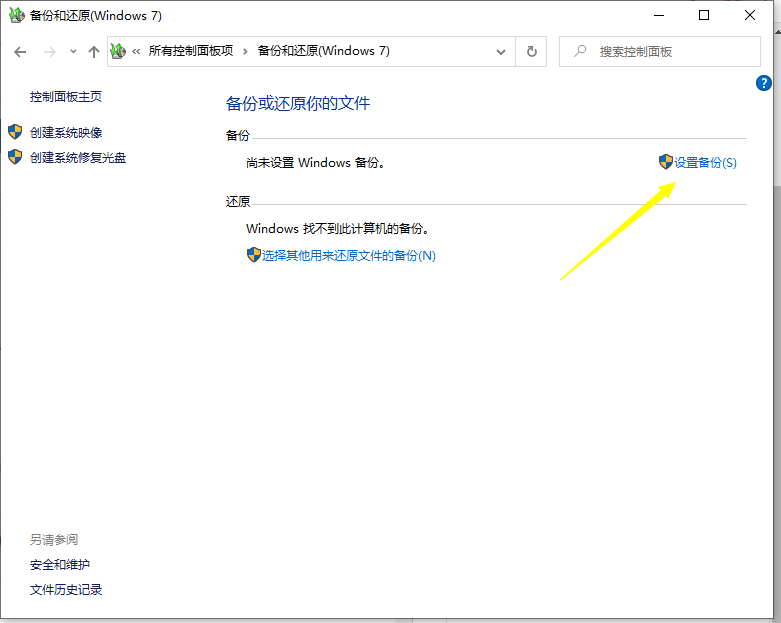This screenshot has width=781, height=623.
Task: Click the double chevron before 所有控制面板项
Action: pos(136,51)
